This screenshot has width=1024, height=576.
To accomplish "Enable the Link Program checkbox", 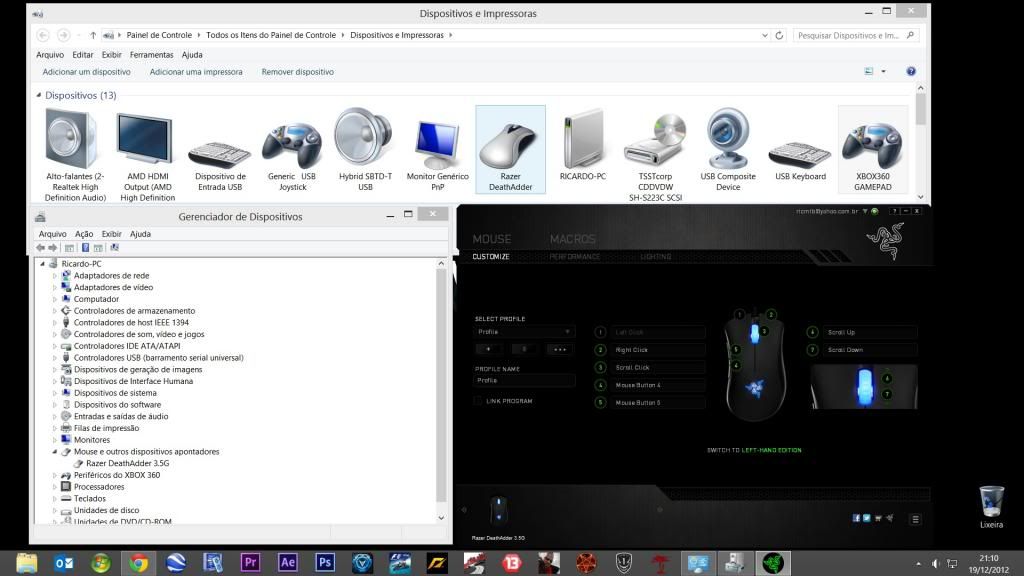I will 477,401.
